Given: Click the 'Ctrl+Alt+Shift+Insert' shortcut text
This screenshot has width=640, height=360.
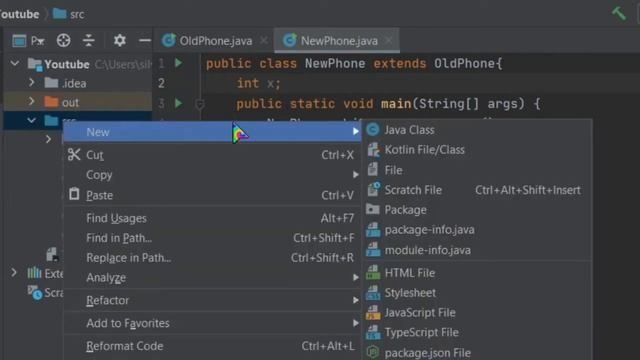Looking at the screenshot, I should [x=528, y=190].
